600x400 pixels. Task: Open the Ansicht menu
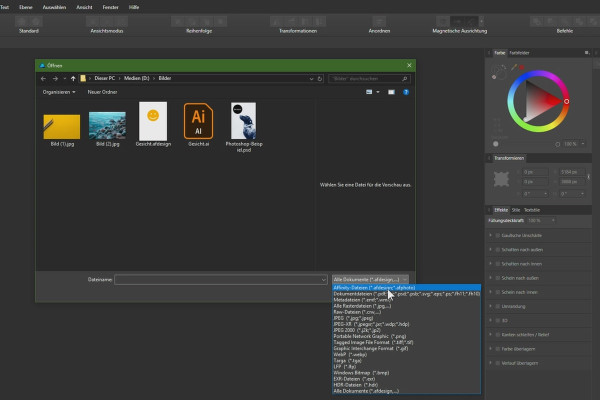[x=84, y=7]
